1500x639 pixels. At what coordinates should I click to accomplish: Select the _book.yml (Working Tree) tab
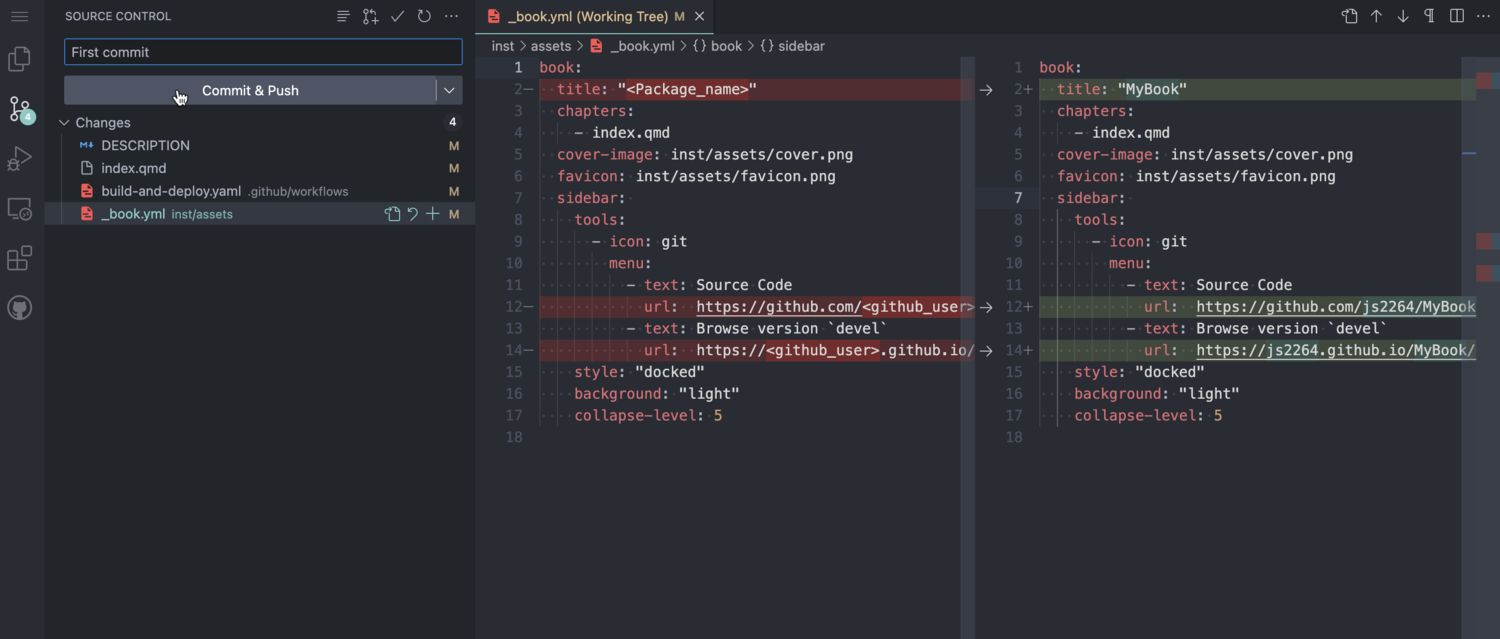click(x=587, y=16)
